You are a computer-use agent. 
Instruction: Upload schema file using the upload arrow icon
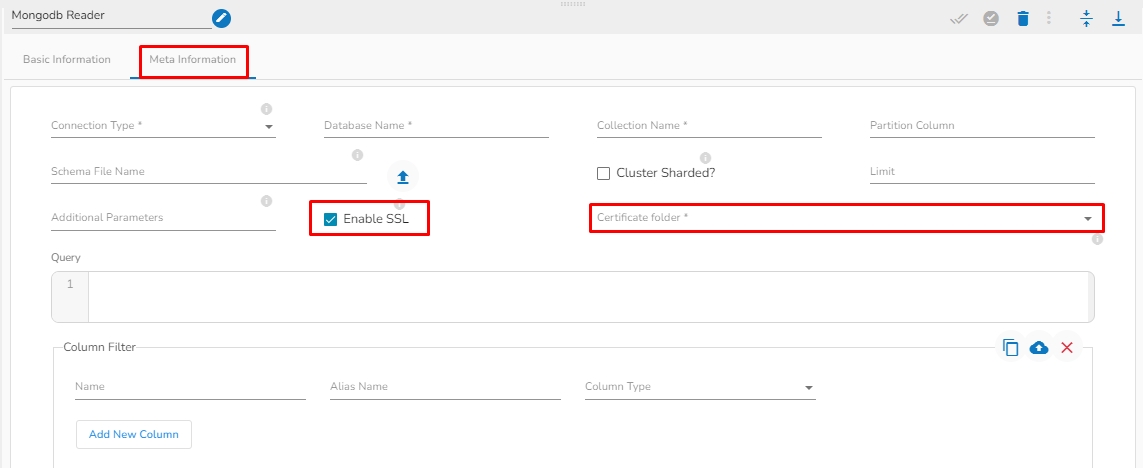[x=403, y=177]
